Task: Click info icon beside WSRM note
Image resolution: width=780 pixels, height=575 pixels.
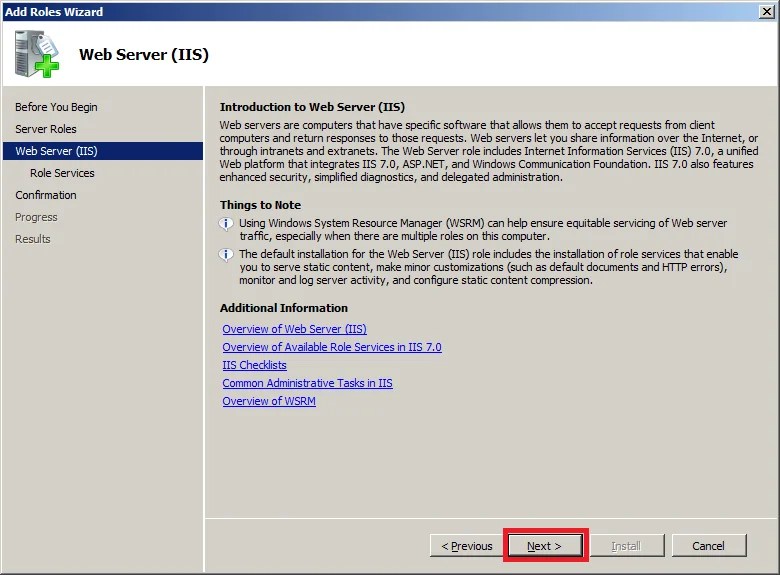Action: click(x=226, y=224)
